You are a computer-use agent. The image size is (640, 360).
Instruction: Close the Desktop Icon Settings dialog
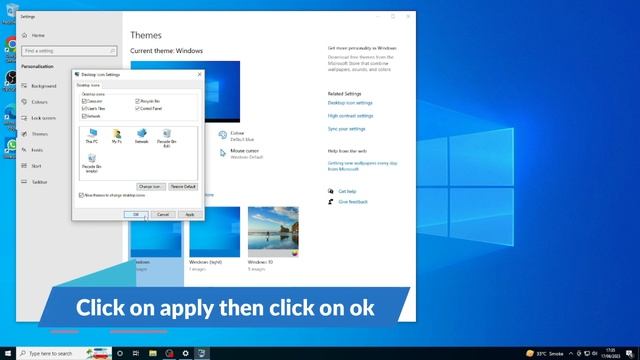coord(199,74)
